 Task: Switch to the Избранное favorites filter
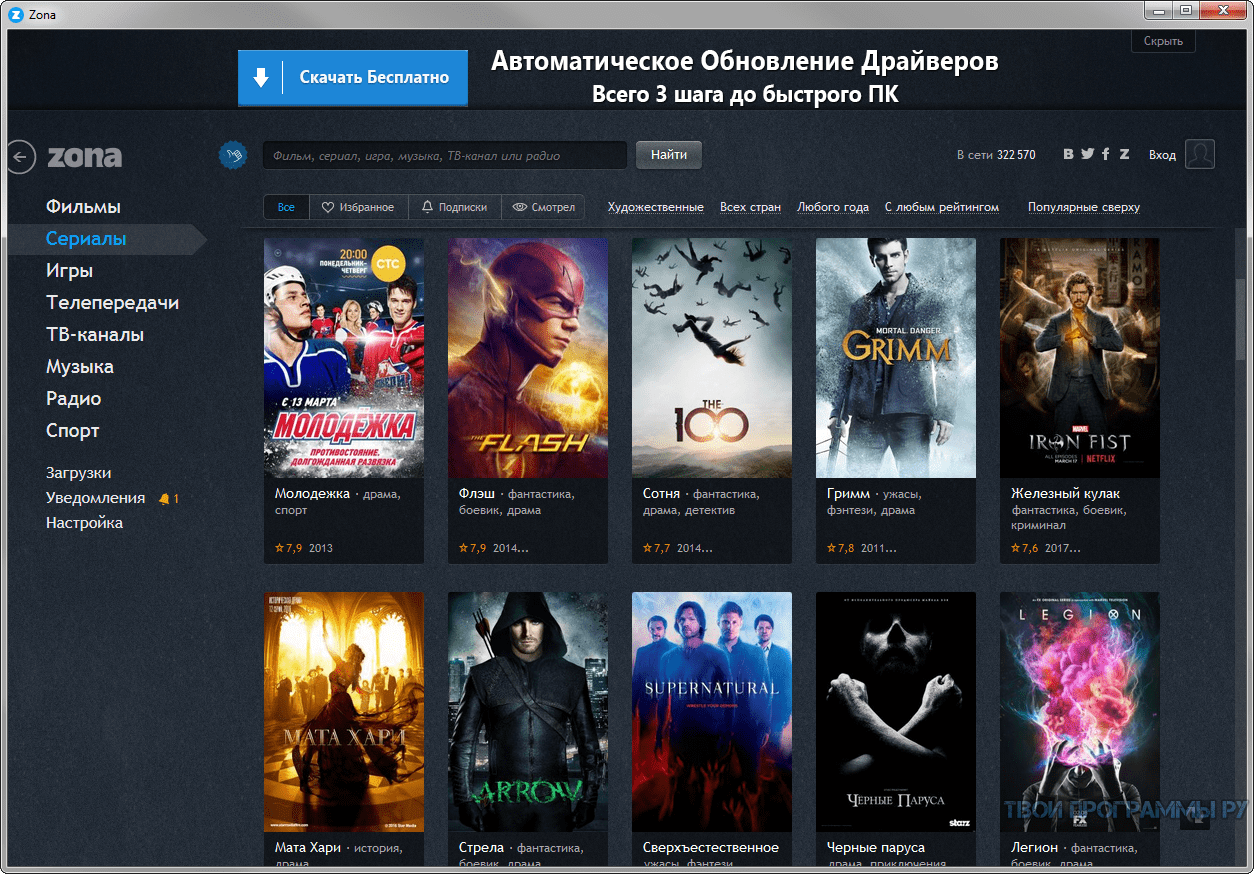(x=358, y=207)
